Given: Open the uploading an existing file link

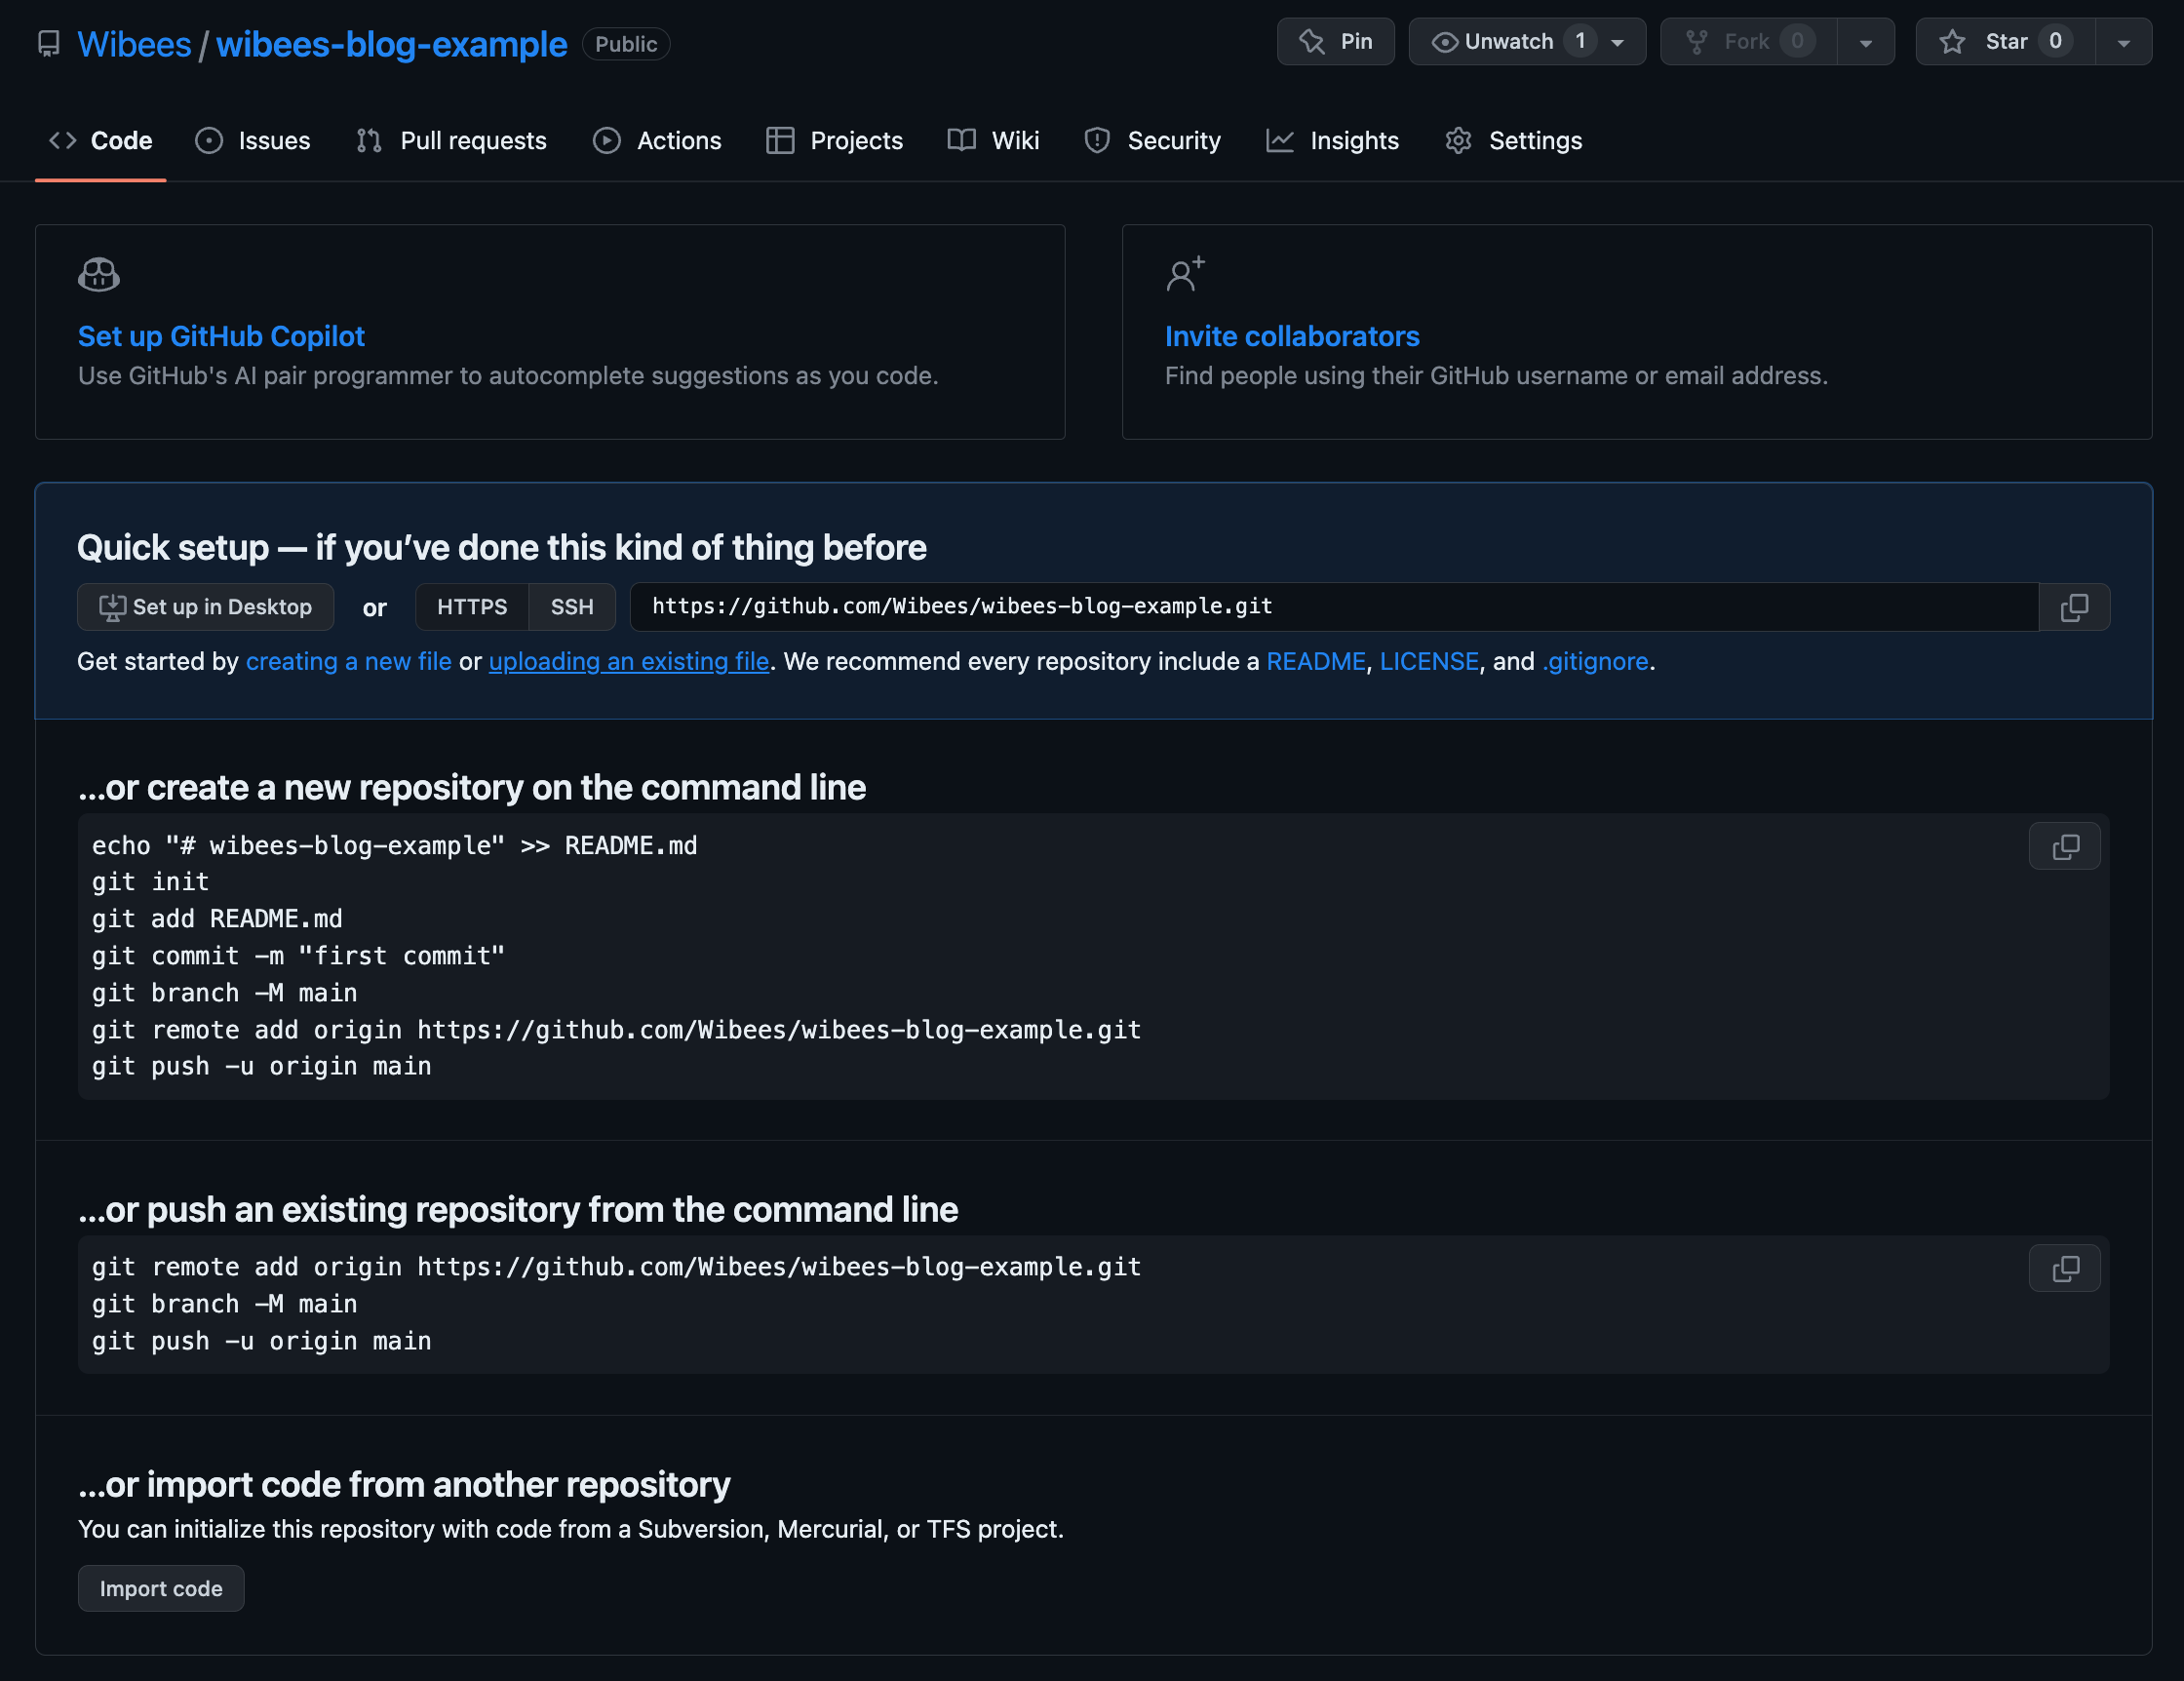Looking at the screenshot, I should coord(628,661).
